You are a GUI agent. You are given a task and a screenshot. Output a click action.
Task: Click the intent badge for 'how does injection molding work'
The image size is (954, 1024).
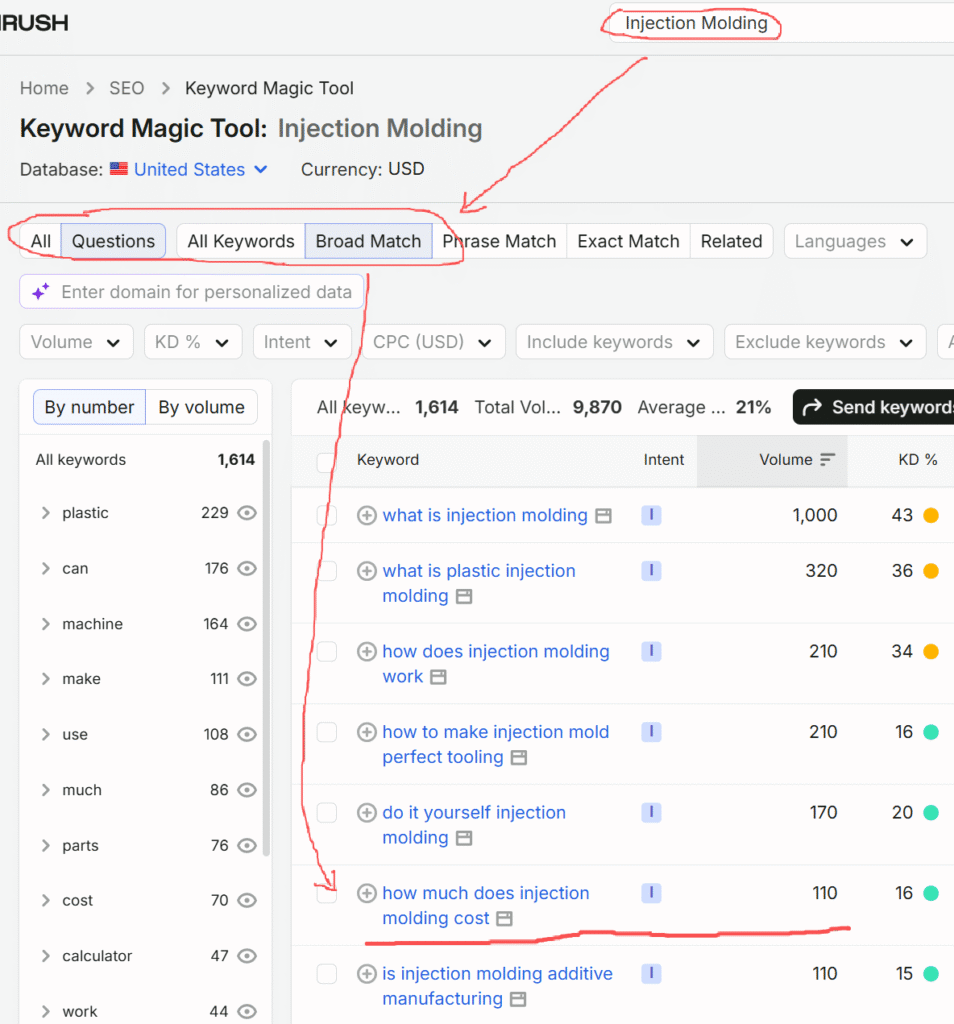coord(651,651)
